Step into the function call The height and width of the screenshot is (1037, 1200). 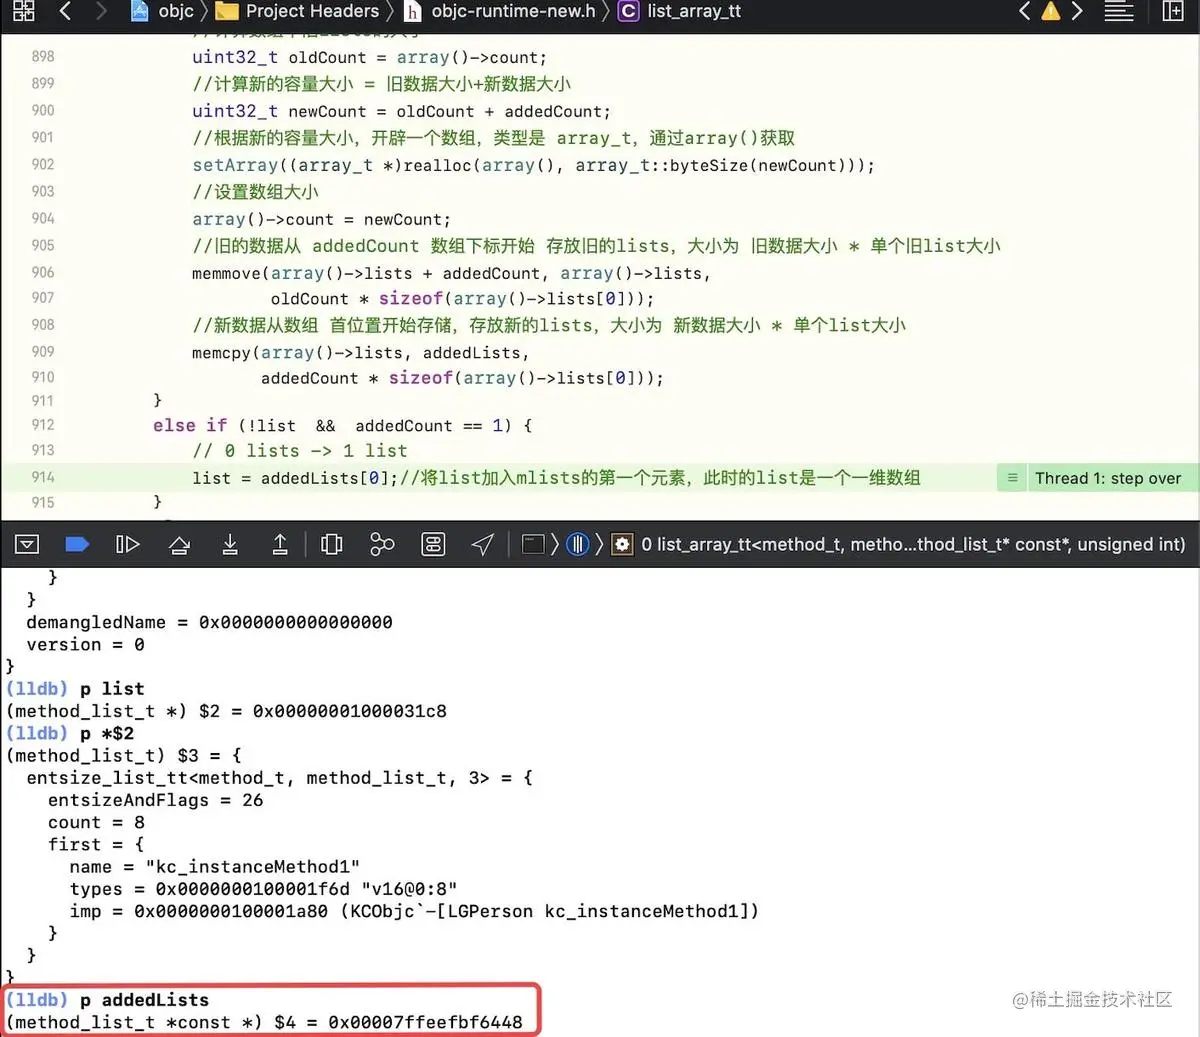coord(230,544)
